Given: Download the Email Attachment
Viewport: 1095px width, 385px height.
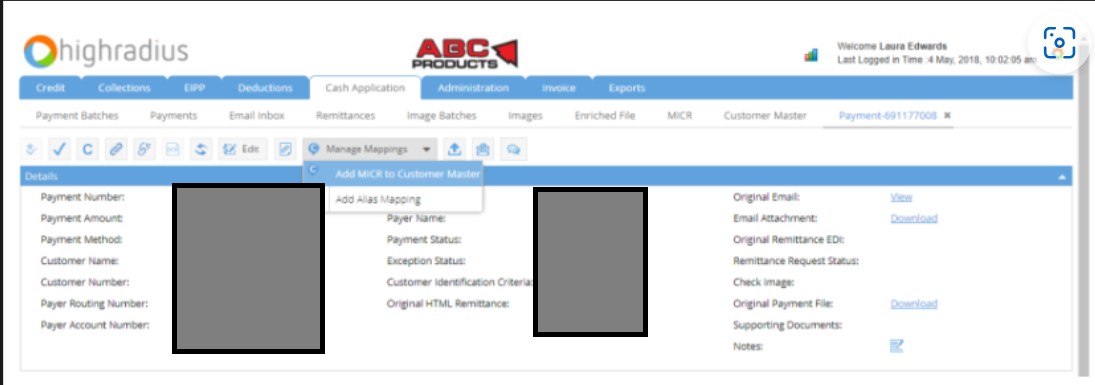Looking at the screenshot, I should tap(913, 218).
